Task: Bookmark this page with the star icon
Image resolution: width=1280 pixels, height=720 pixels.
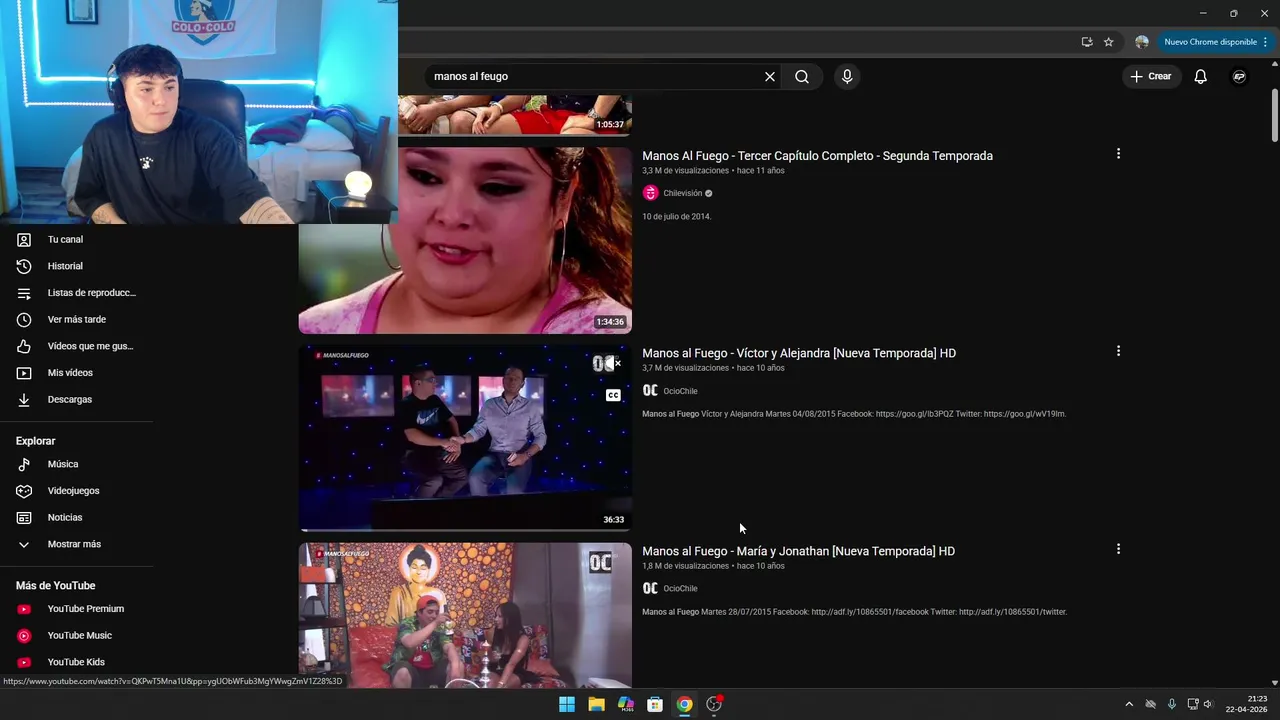Action: [1108, 42]
